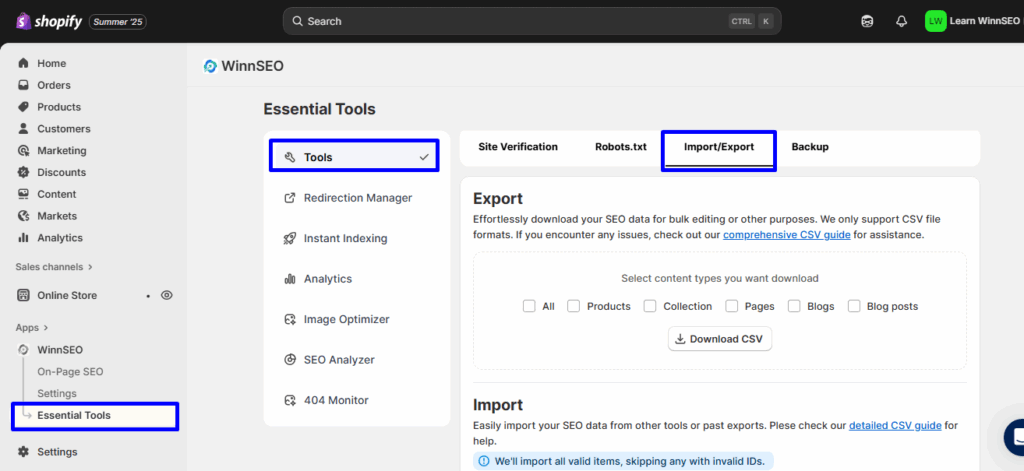Expand the Apps chevron
The height and width of the screenshot is (471, 1024).
click(46, 328)
